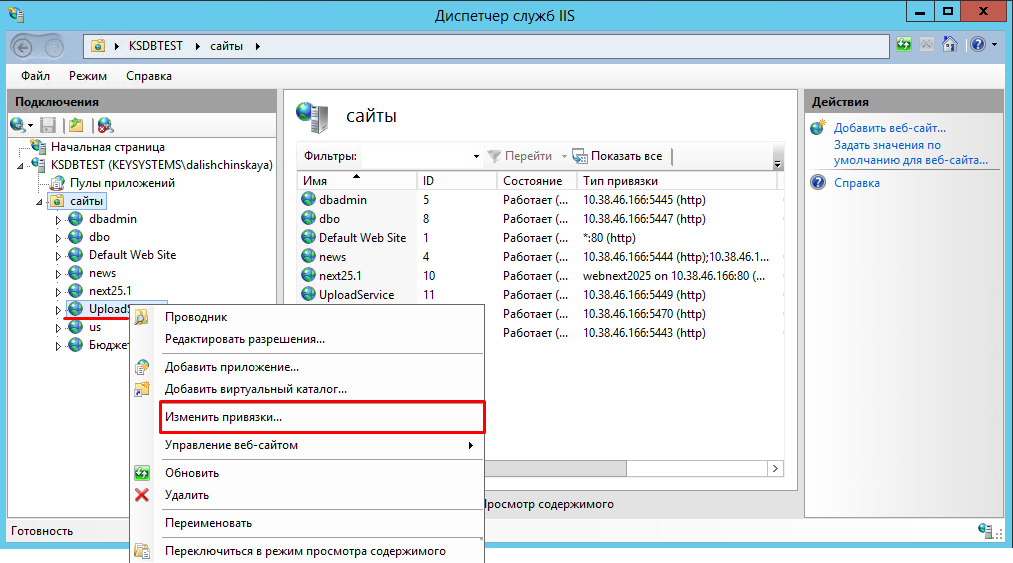This screenshot has height=563, width=1013.
Task: Click the Back navigation arrow button
Action: click(x=23, y=47)
